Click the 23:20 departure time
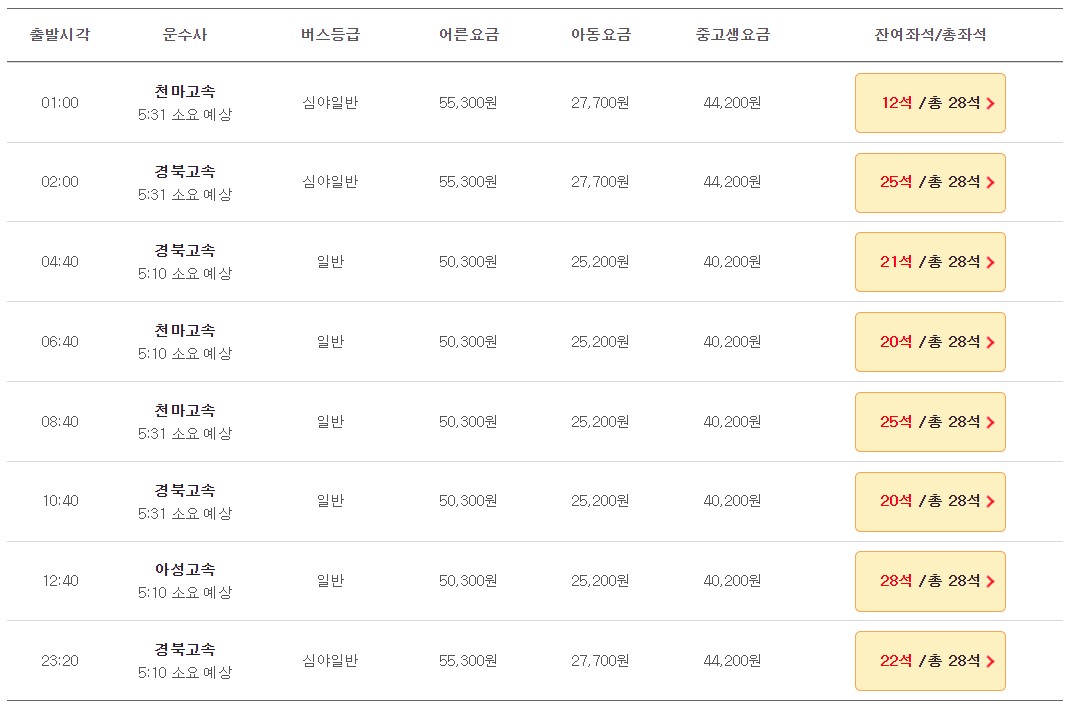The image size is (1071, 708). coord(59,661)
